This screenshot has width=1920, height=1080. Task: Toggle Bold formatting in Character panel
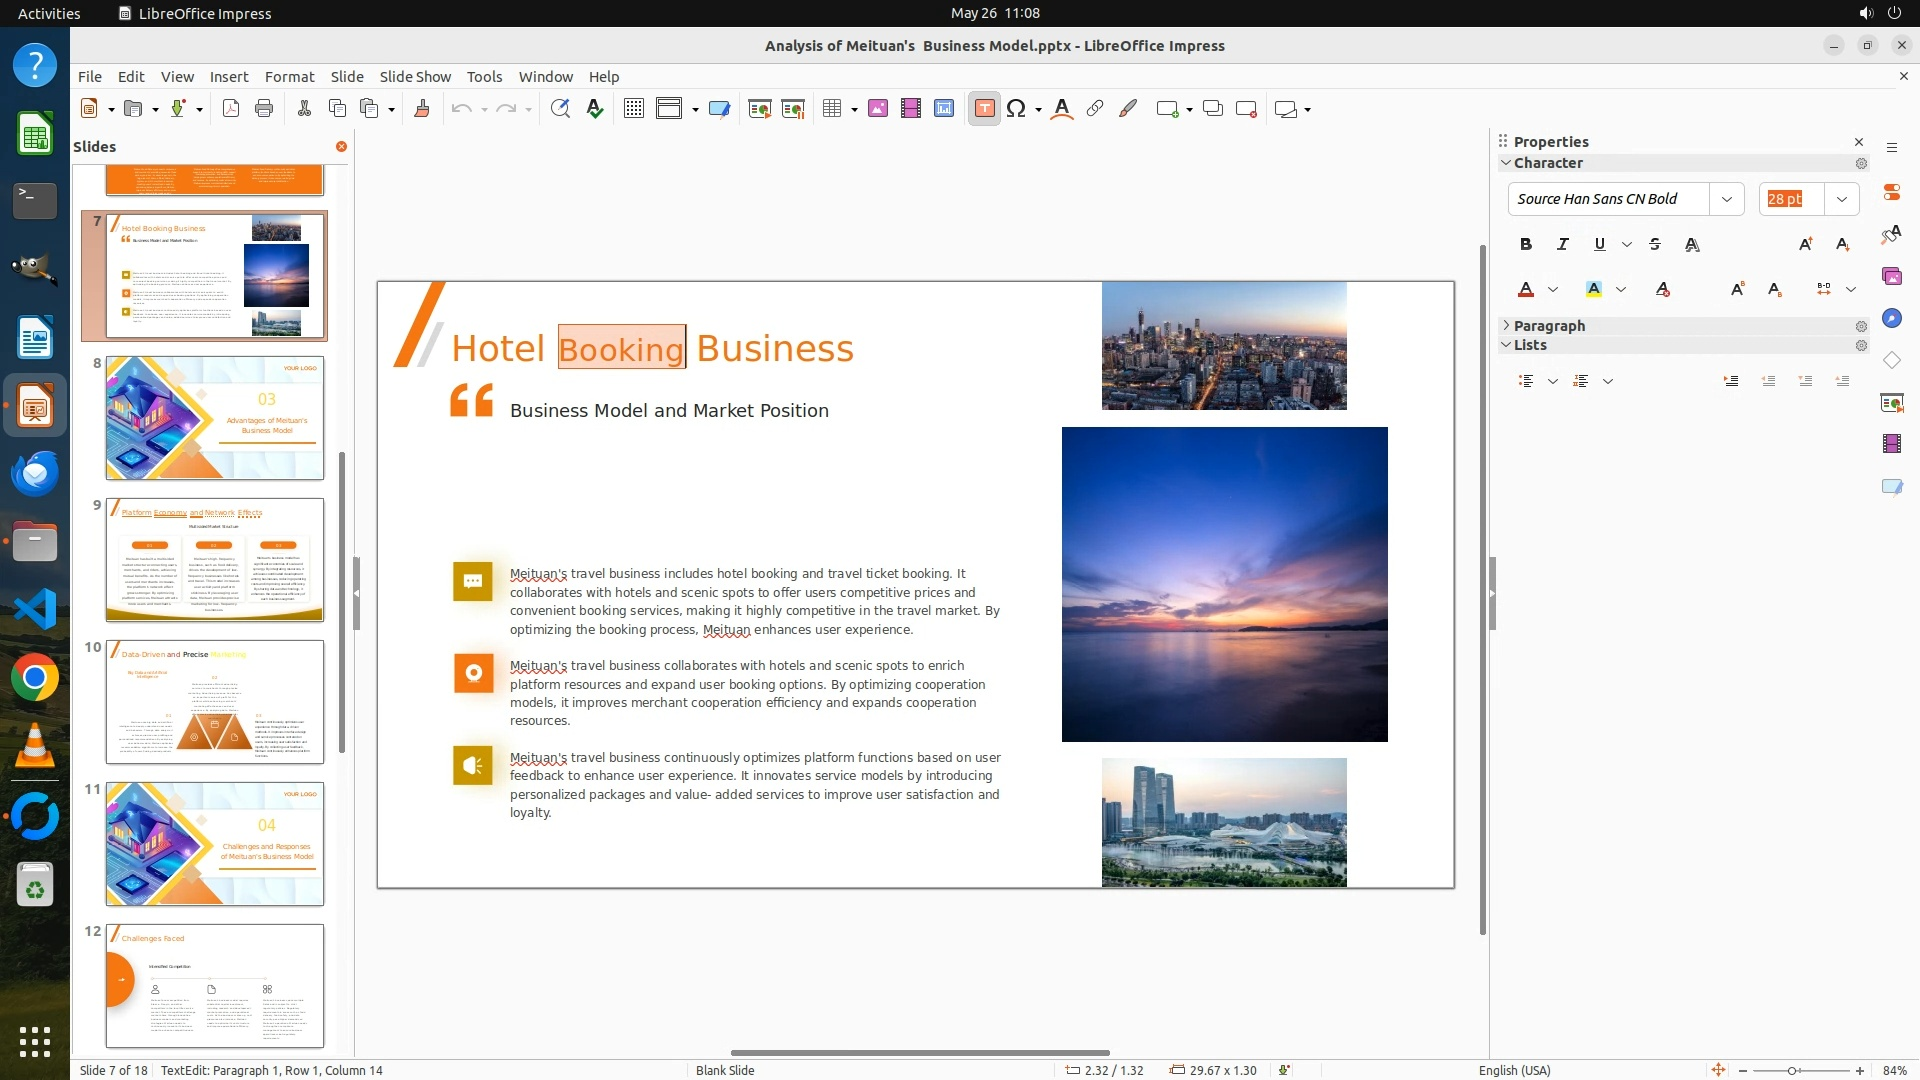click(x=1526, y=244)
